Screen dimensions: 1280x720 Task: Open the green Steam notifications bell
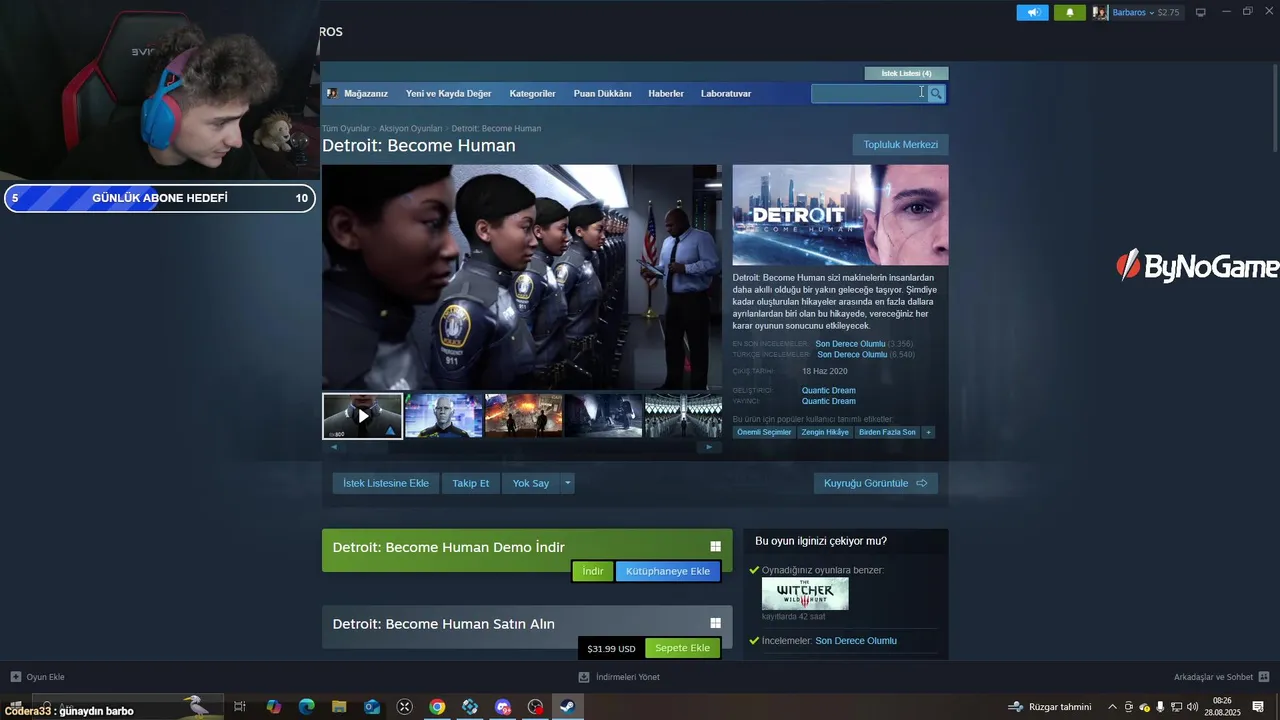click(1069, 13)
